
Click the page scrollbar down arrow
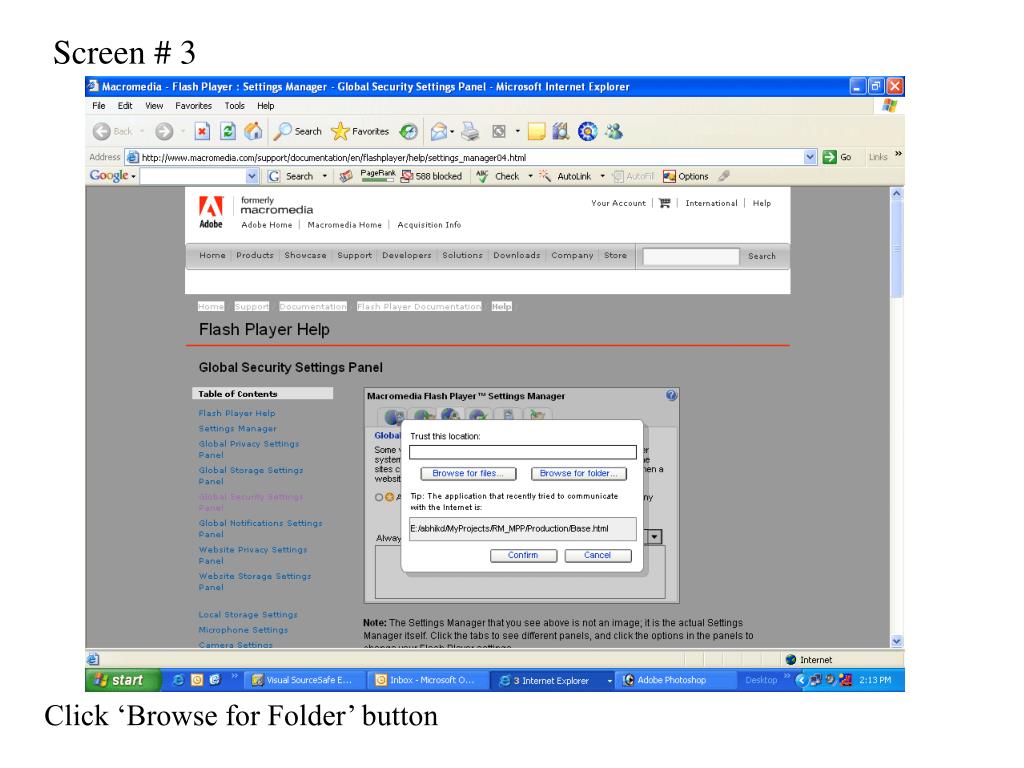[897, 641]
